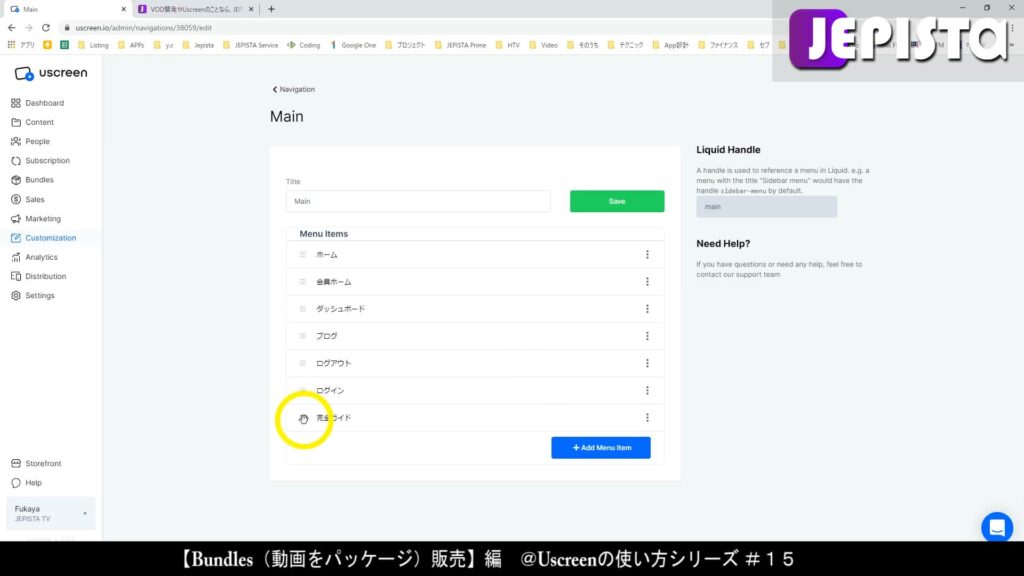Screen dimensions: 1024x576
Task: Click the Help chat bubble icon
Action: coord(16,483)
